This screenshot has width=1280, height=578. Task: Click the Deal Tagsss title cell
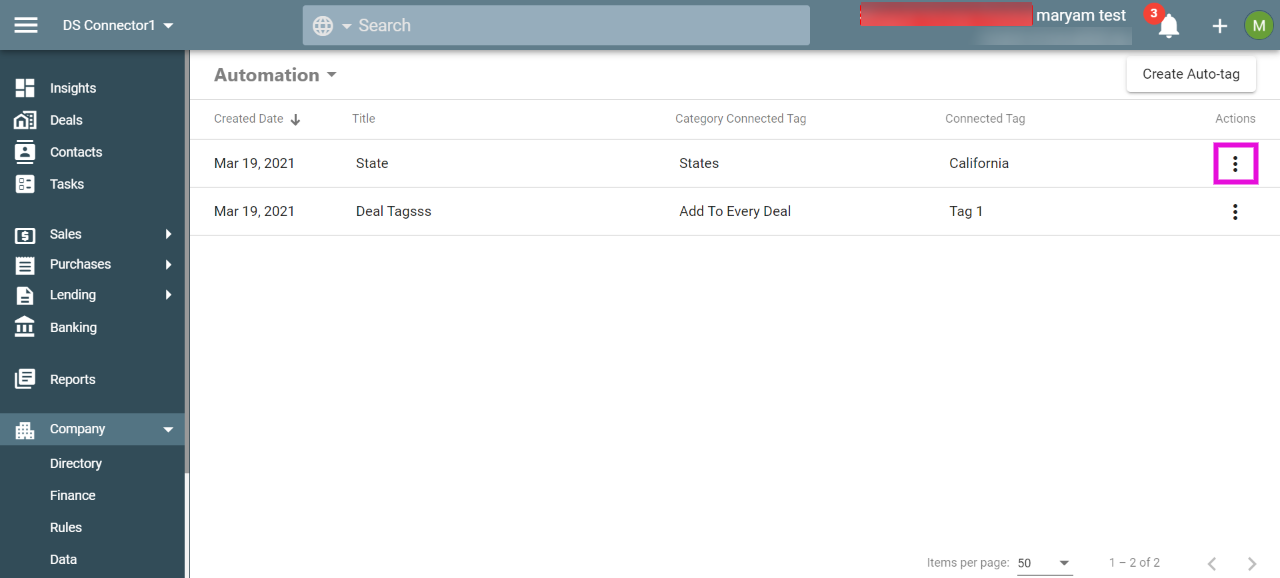tap(394, 212)
